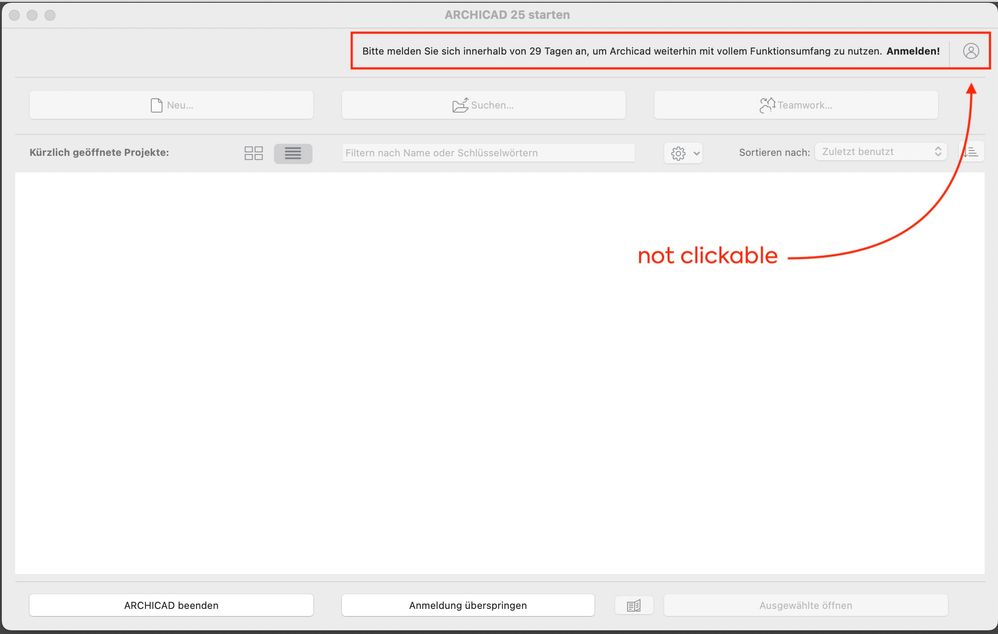998x634 pixels.
Task: Open the Sortieren nach stepper arrows
Action: point(938,151)
